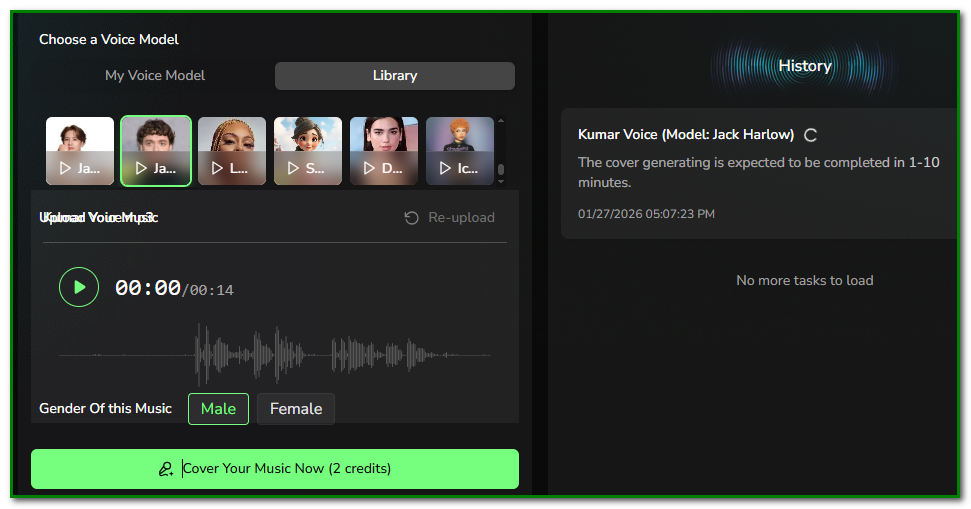Image resolution: width=971 pixels, height=509 pixels.
Task: Play preview of voice starting with L
Action: click(x=217, y=169)
